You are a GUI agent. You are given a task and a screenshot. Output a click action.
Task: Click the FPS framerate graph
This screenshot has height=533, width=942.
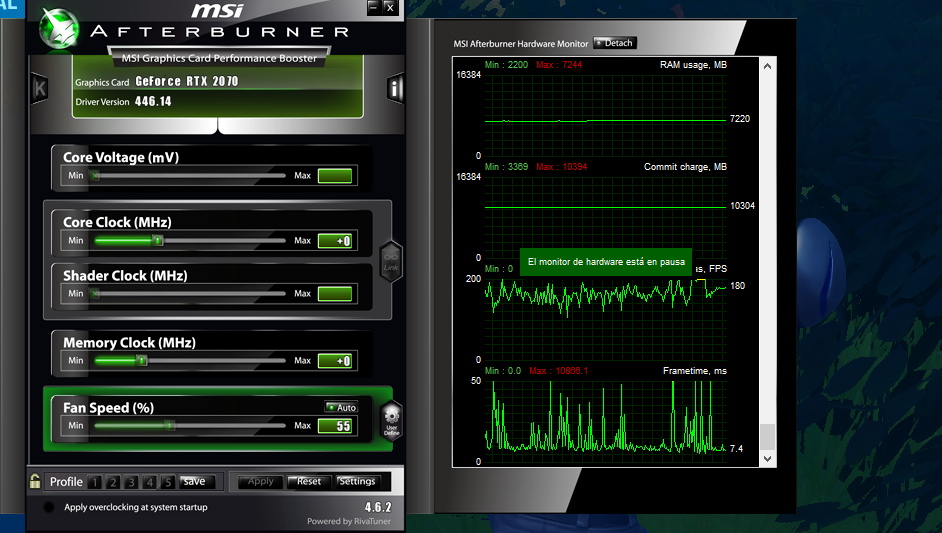click(606, 320)
